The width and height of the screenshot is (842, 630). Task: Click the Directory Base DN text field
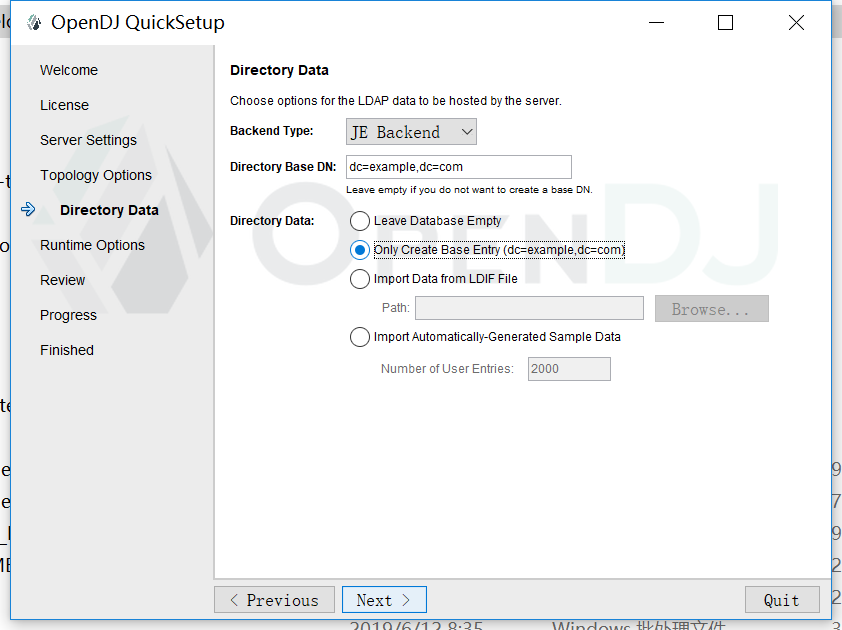(458, 167)
